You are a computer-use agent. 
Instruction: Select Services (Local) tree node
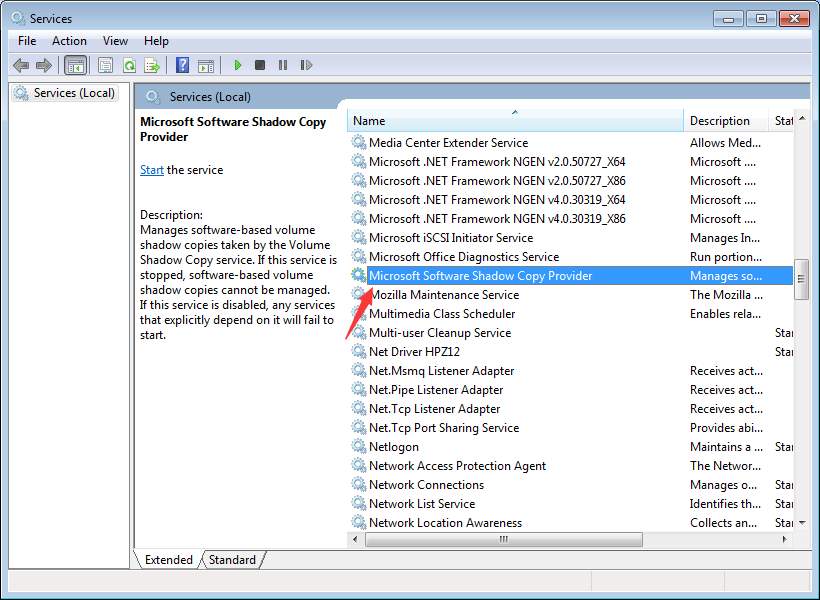pyautogui.click(x=65, y=93)
